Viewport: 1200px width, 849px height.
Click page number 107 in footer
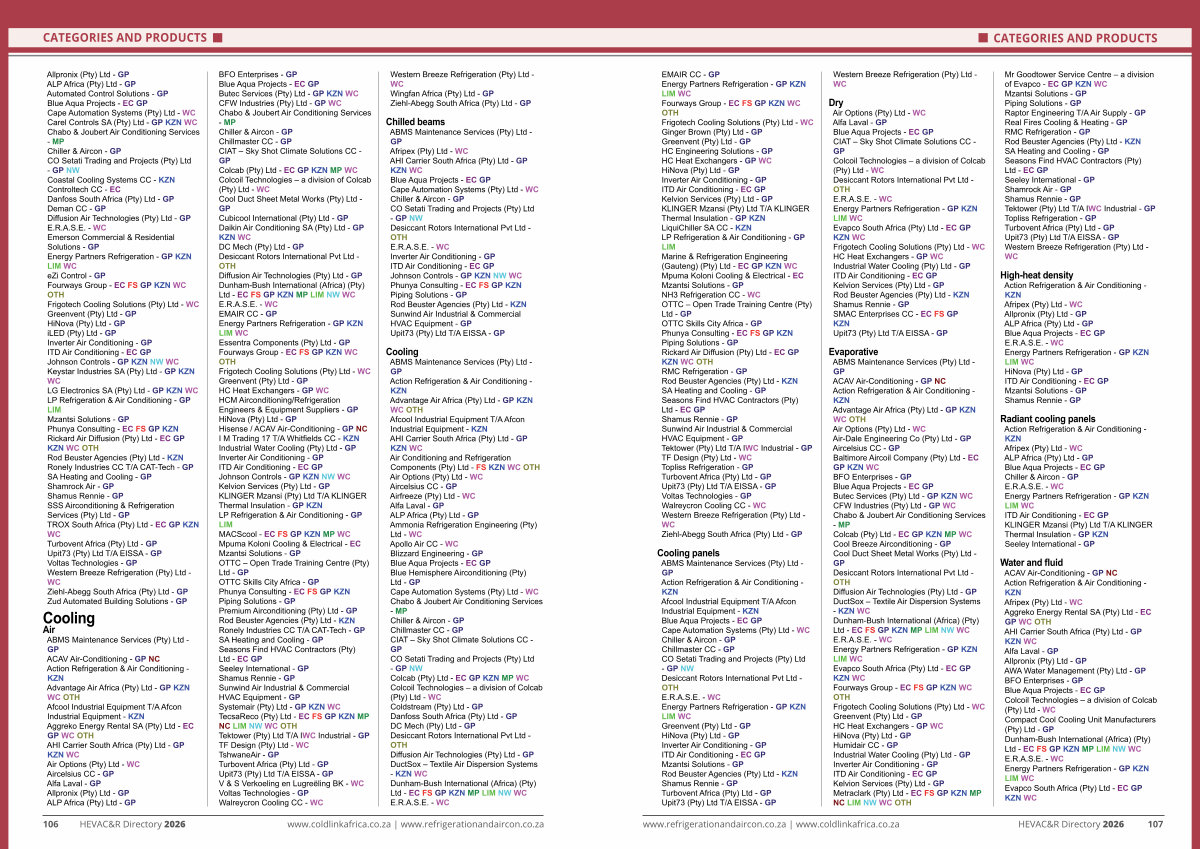tap(1155, 824)
